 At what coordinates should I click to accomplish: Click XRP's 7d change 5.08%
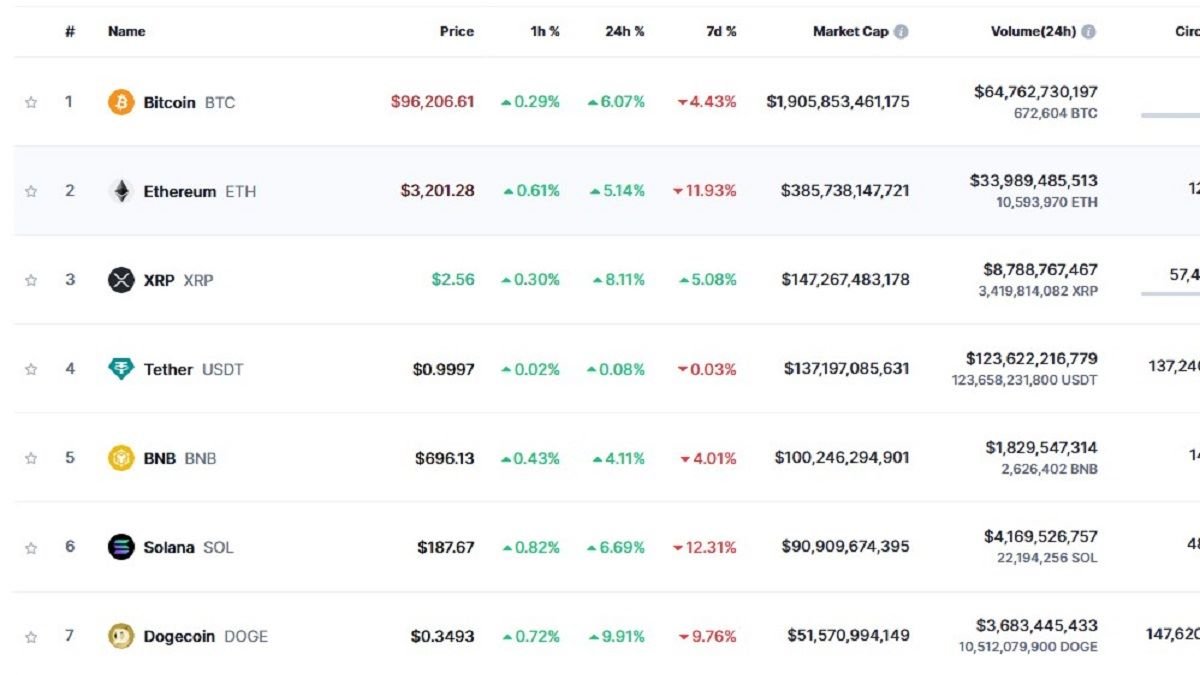click(x=708, y=280)
